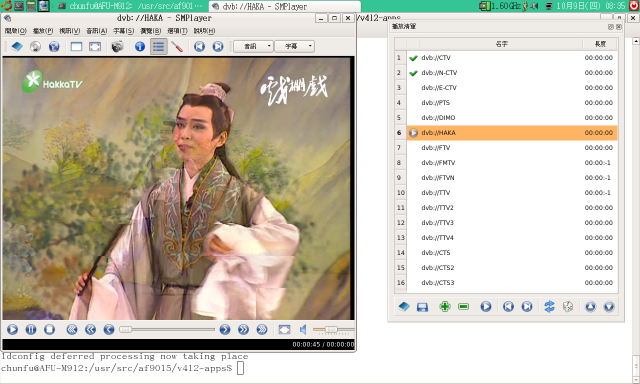Open the 選項(T) menu
The width and height of the screenshot is (640, 384).
pos(177,31)
